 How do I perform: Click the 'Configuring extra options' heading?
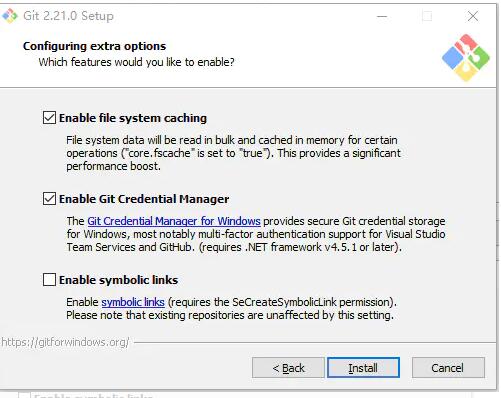tap(94, 46)
